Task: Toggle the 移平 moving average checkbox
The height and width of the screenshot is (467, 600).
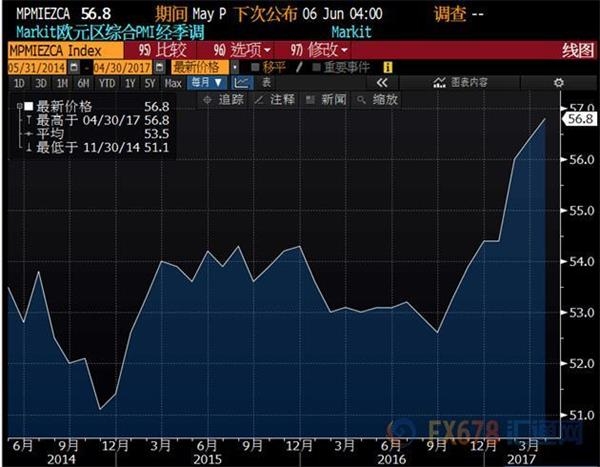Action: pos(255,68)
